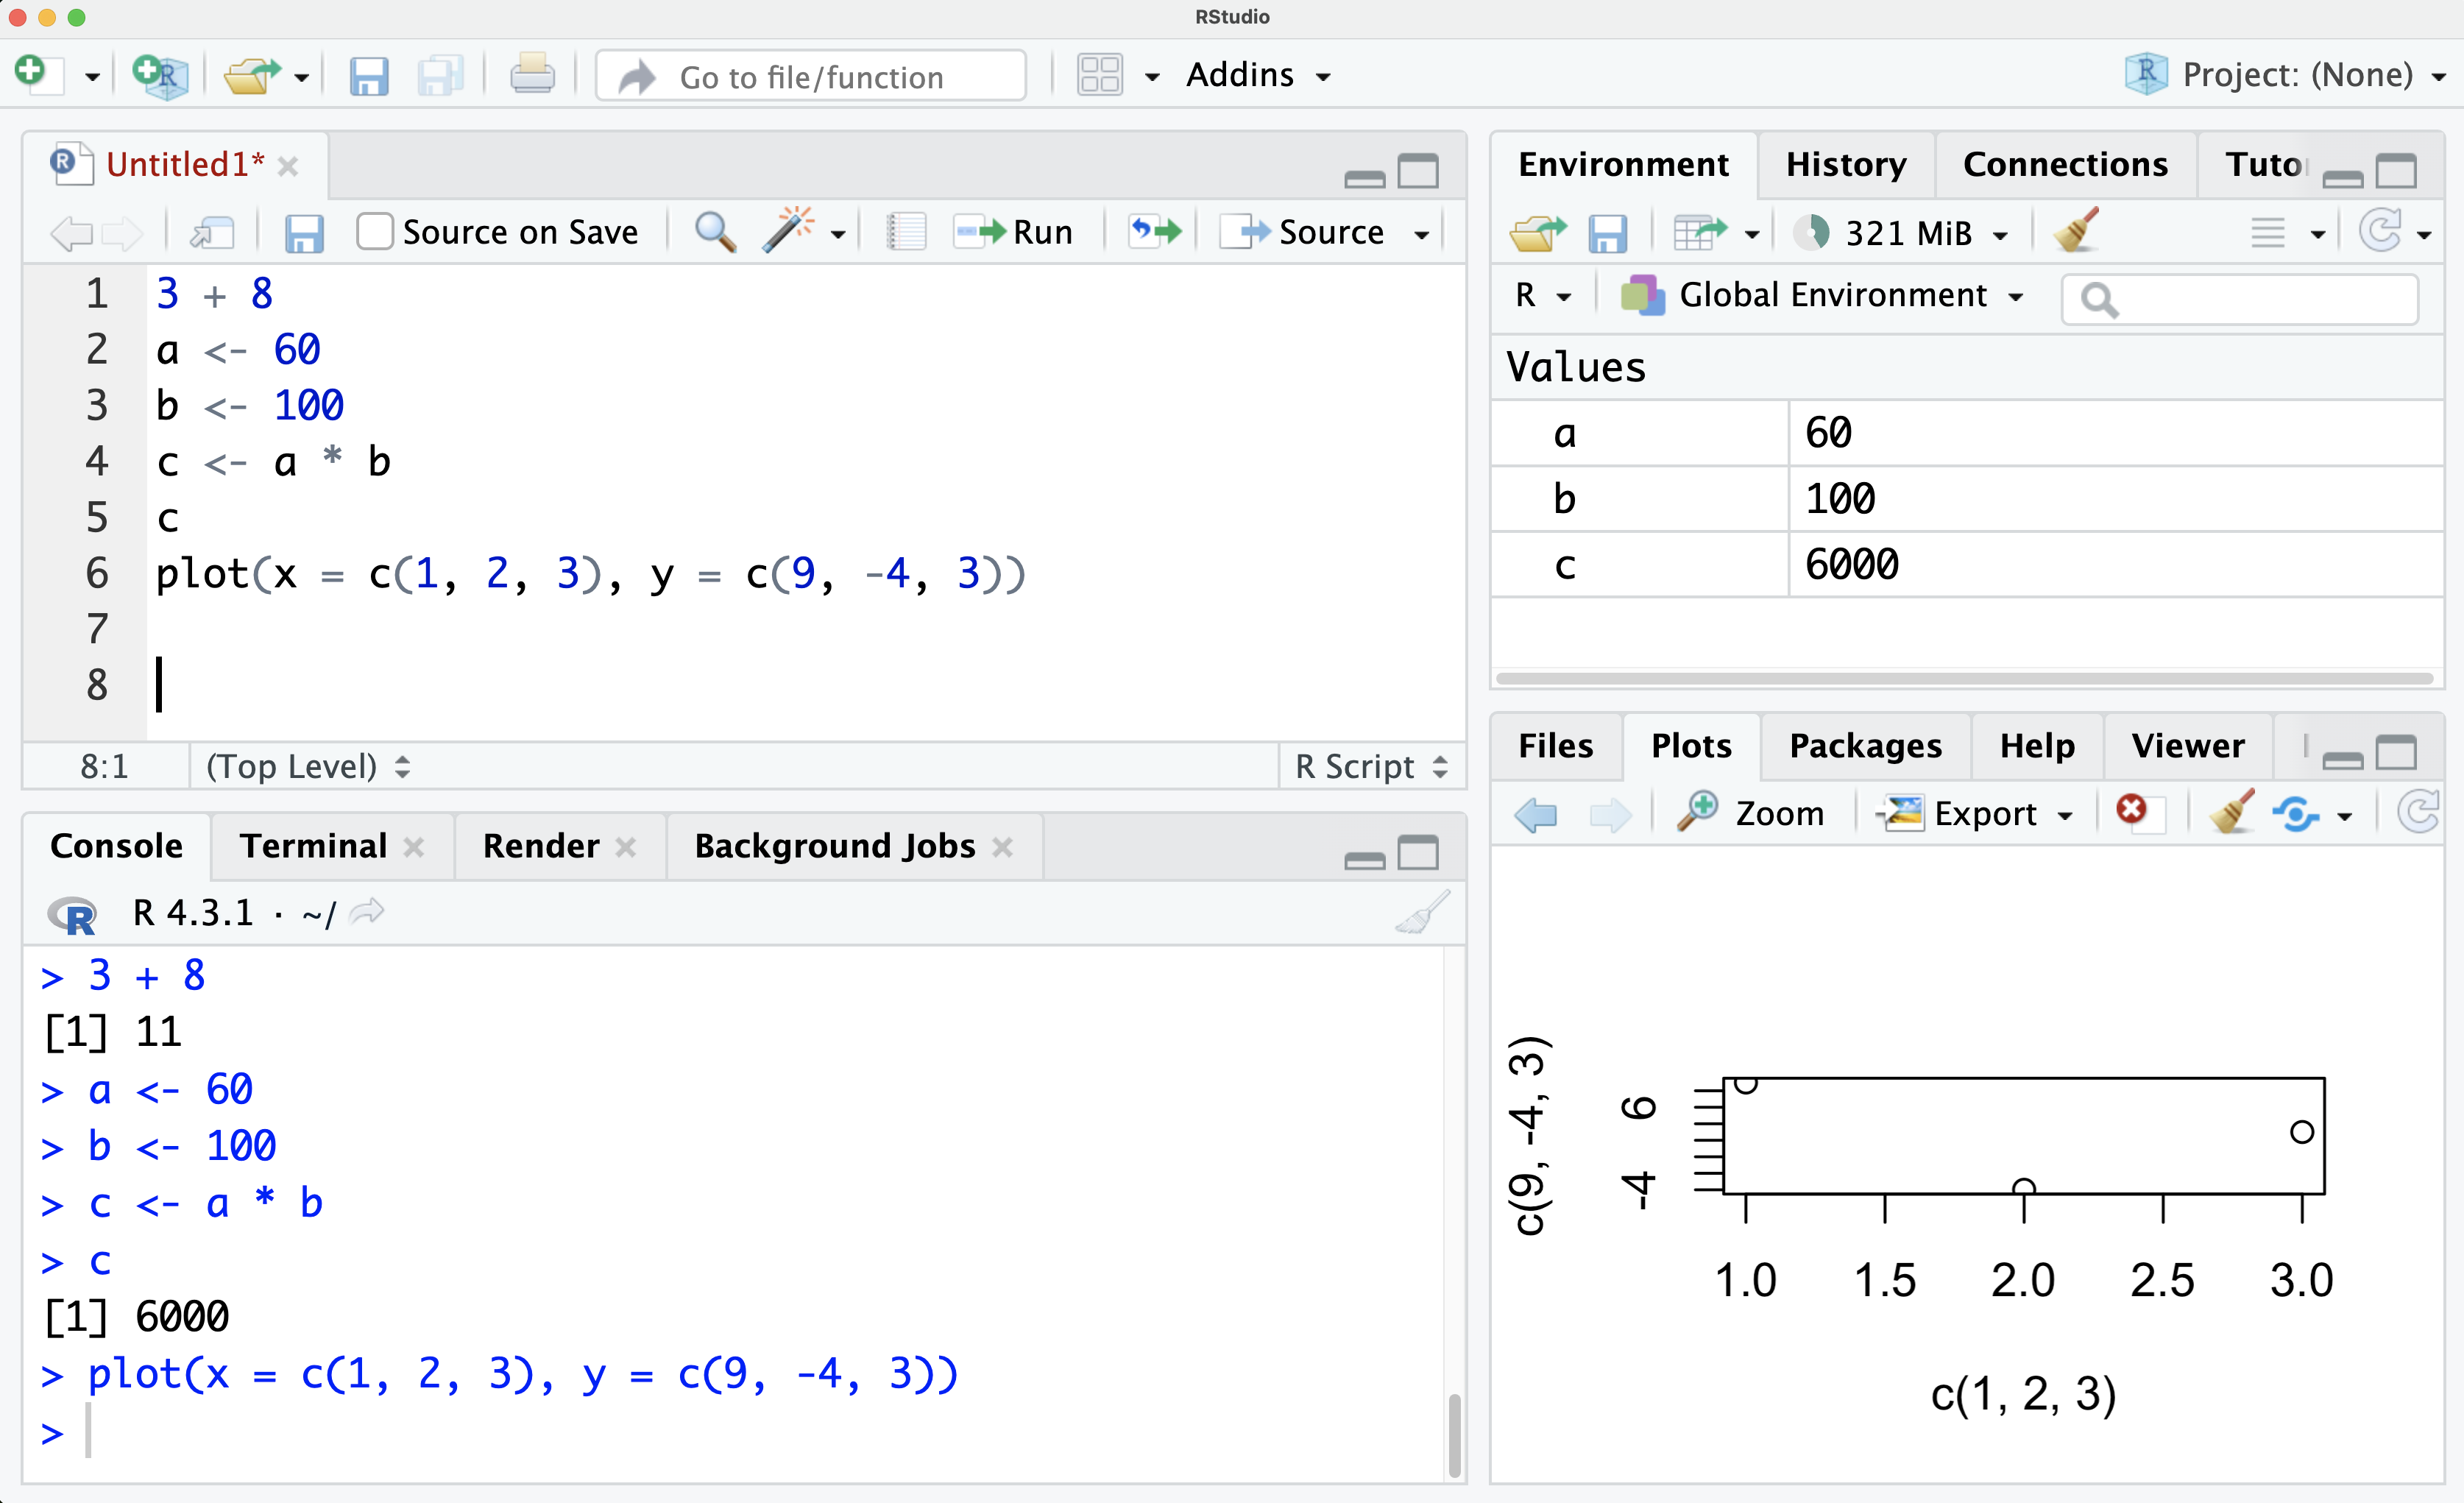Select the Render tab
The height and width of the screenshot is (1503, 2464).
click(540, 846)
